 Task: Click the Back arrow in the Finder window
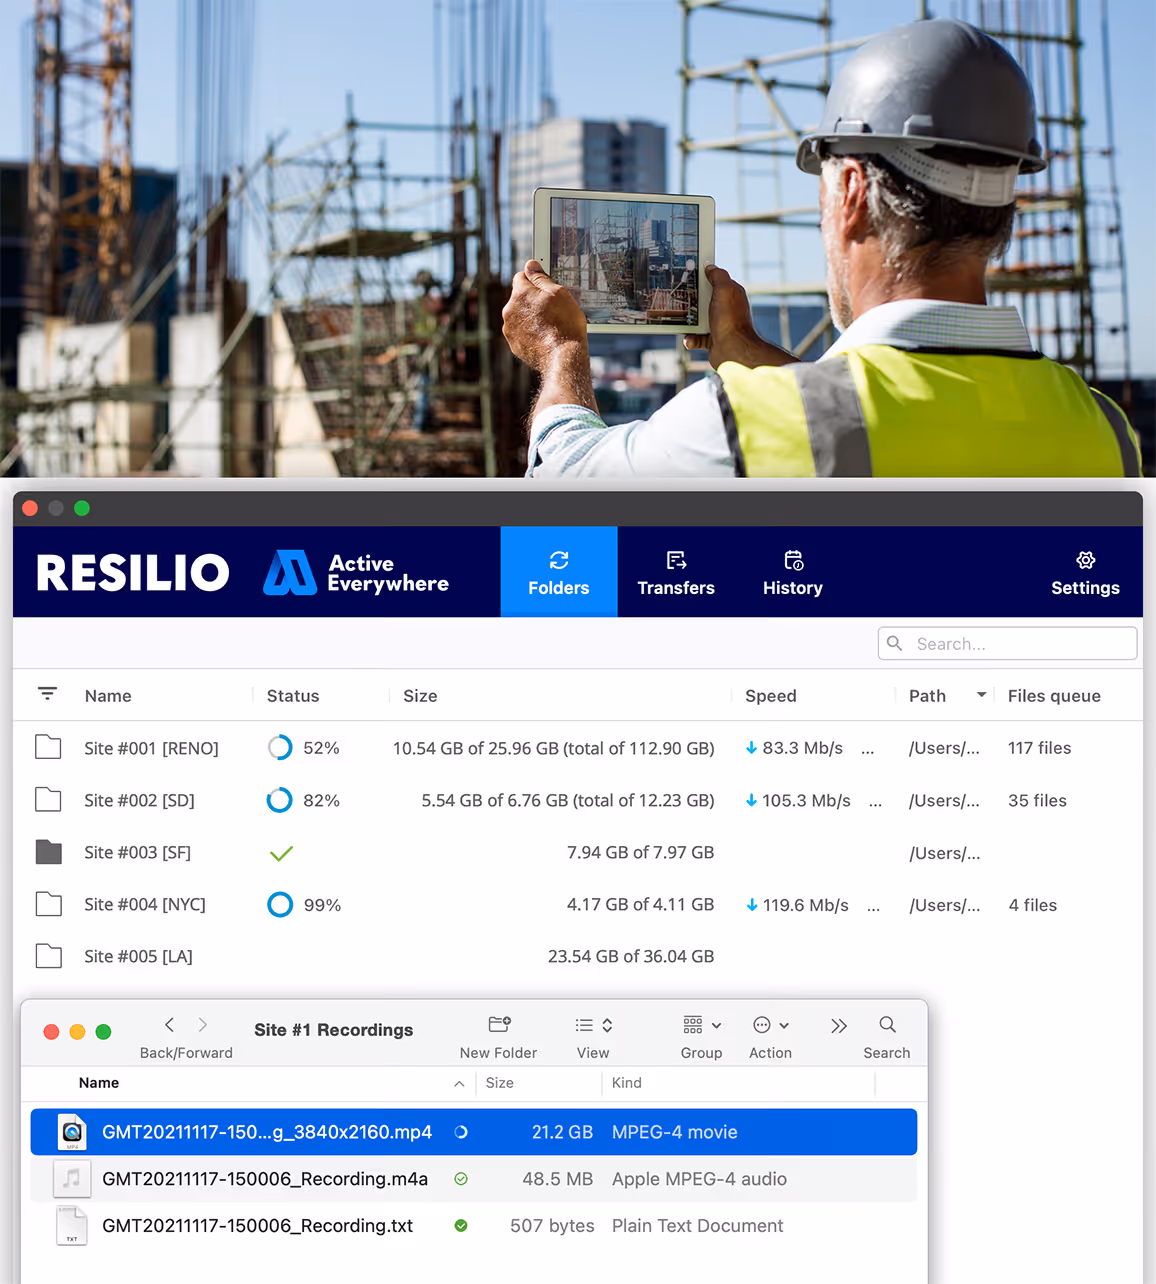pyautogui.click(x=169, y=1024)
